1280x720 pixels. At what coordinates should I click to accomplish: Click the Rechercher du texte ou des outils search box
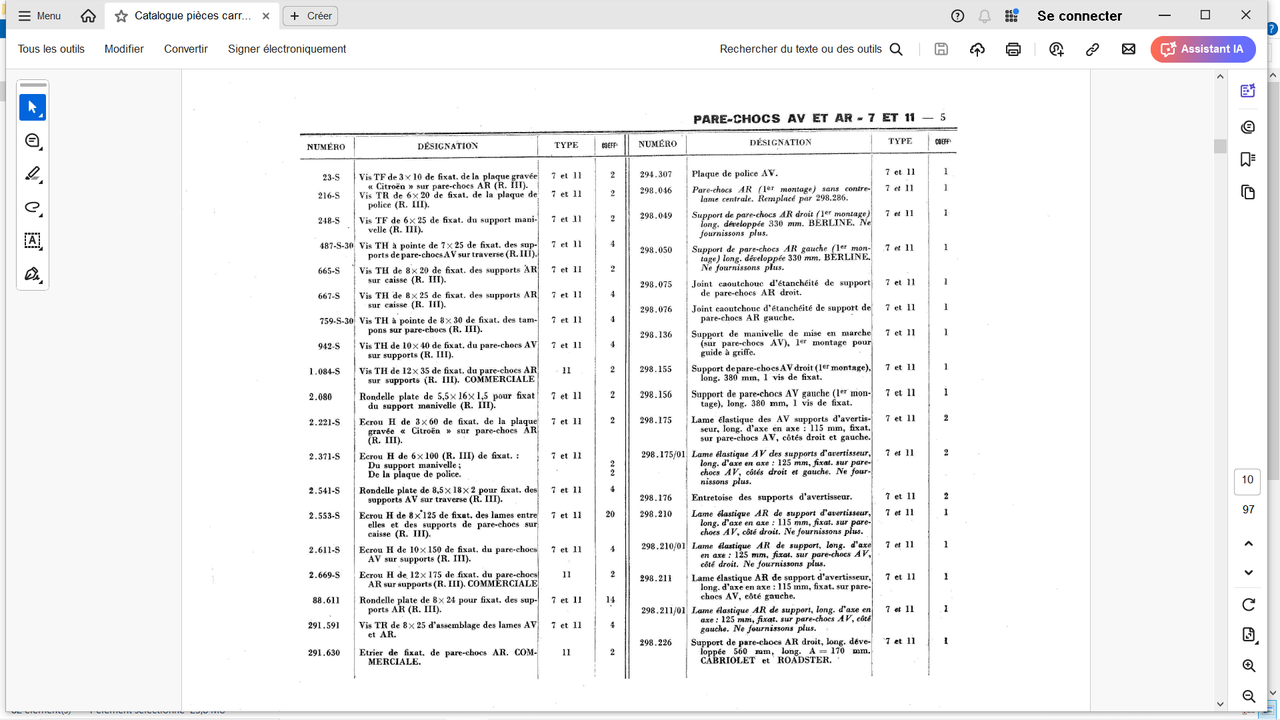coord(811,49)
